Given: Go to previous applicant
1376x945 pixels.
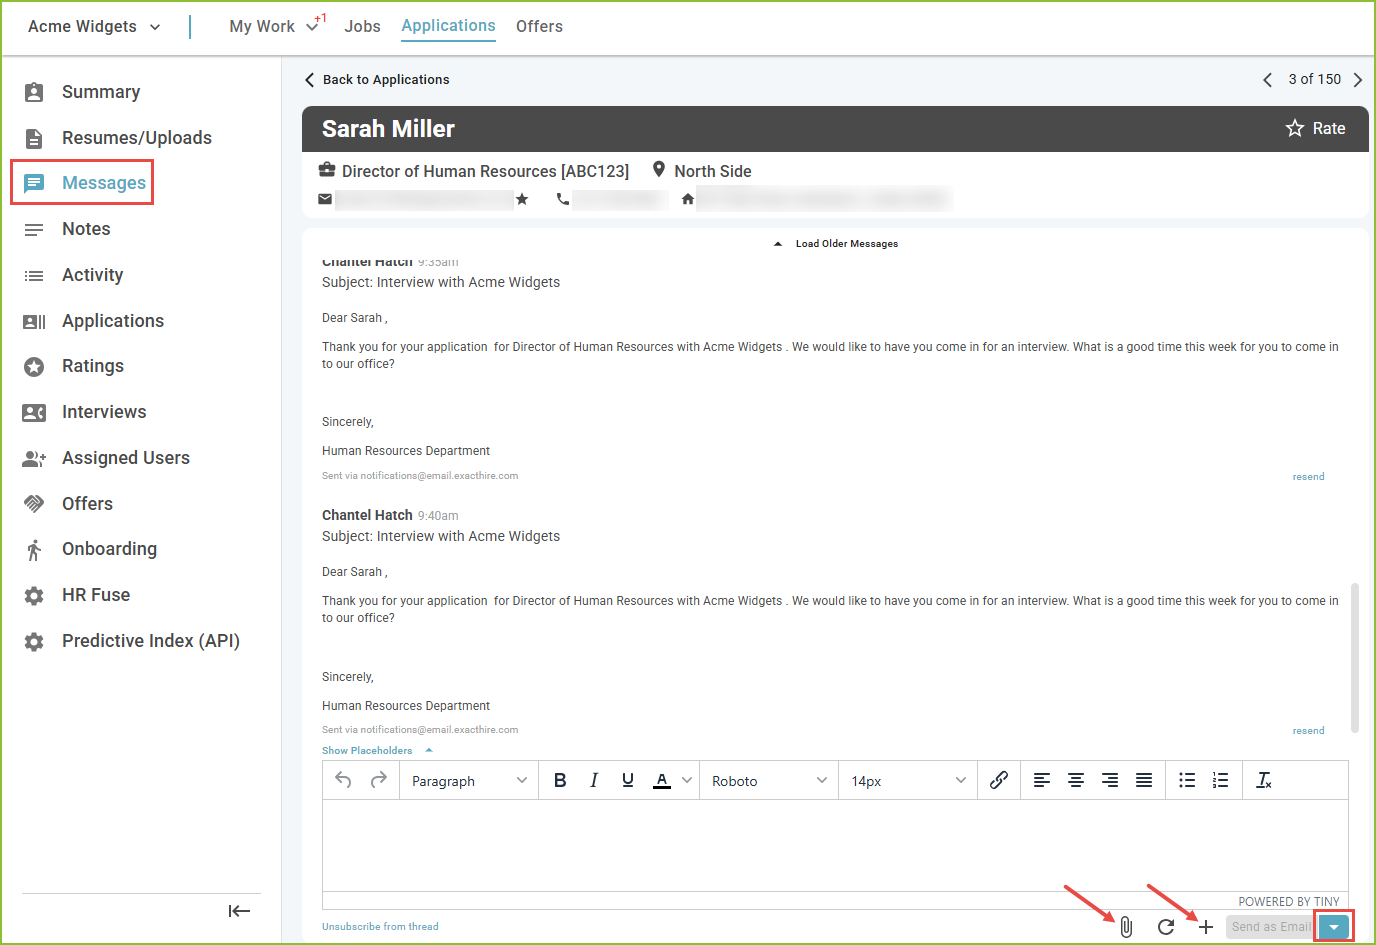Looking at the screenshot, I should point(1267,80).
